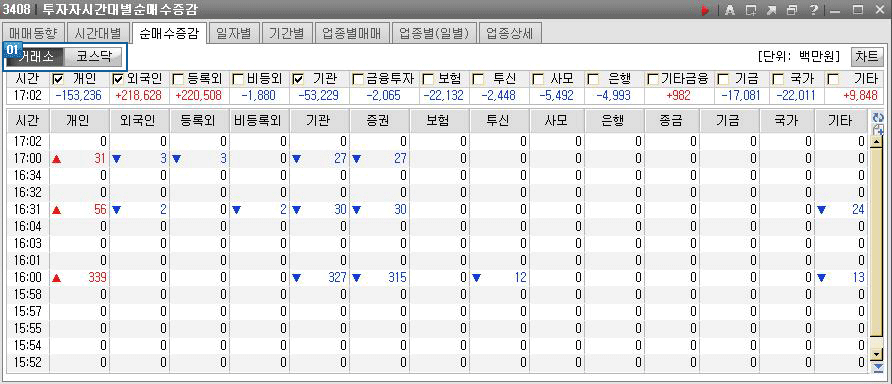Screen dimensions: 892x384
Task: Click the 외국인 column header in table
Action: pyautogui.click(x=140, y=120)
